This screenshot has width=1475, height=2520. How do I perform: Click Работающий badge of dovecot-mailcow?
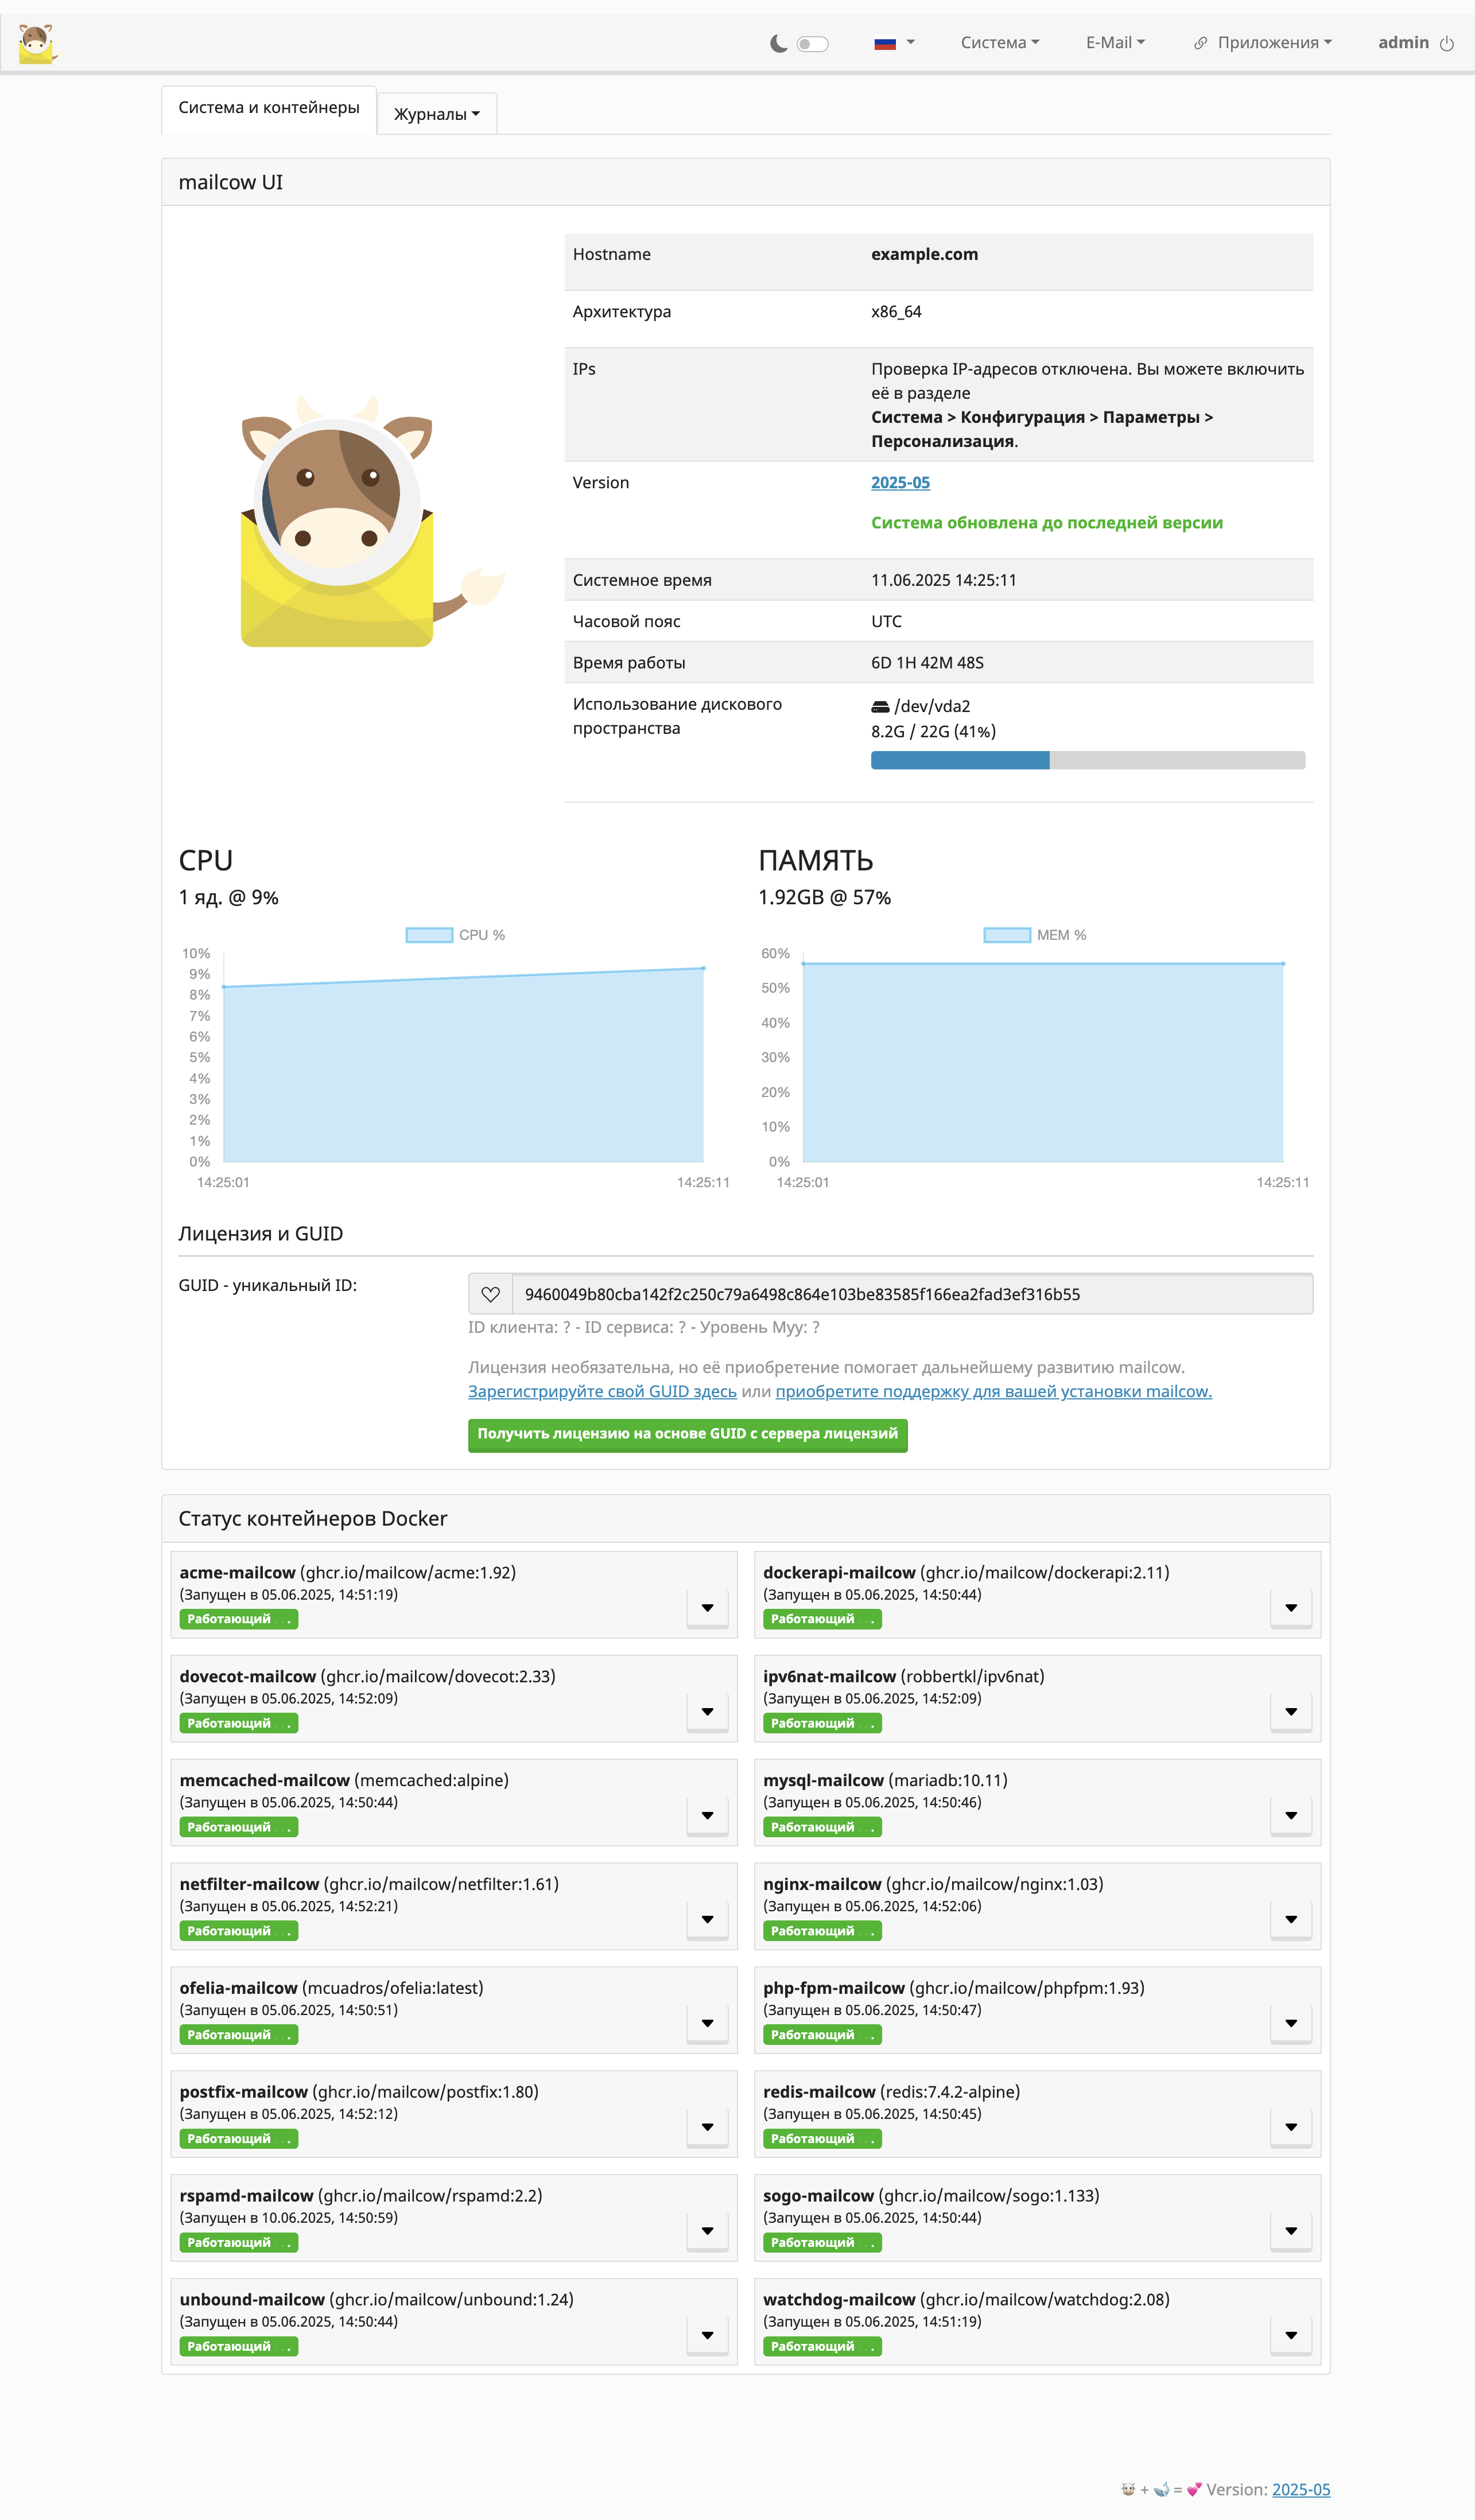point(239,1724)
